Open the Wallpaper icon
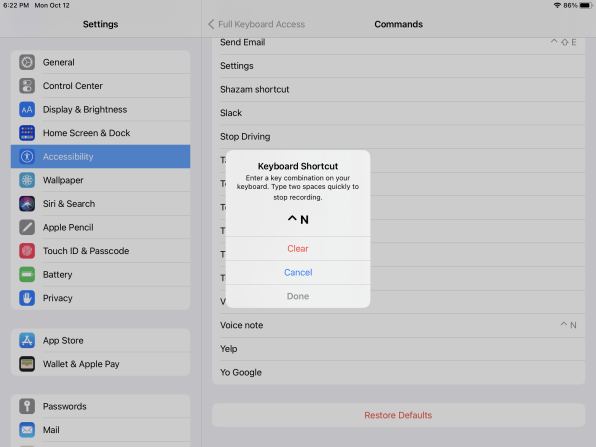596x447 pixels. point(27,180)
